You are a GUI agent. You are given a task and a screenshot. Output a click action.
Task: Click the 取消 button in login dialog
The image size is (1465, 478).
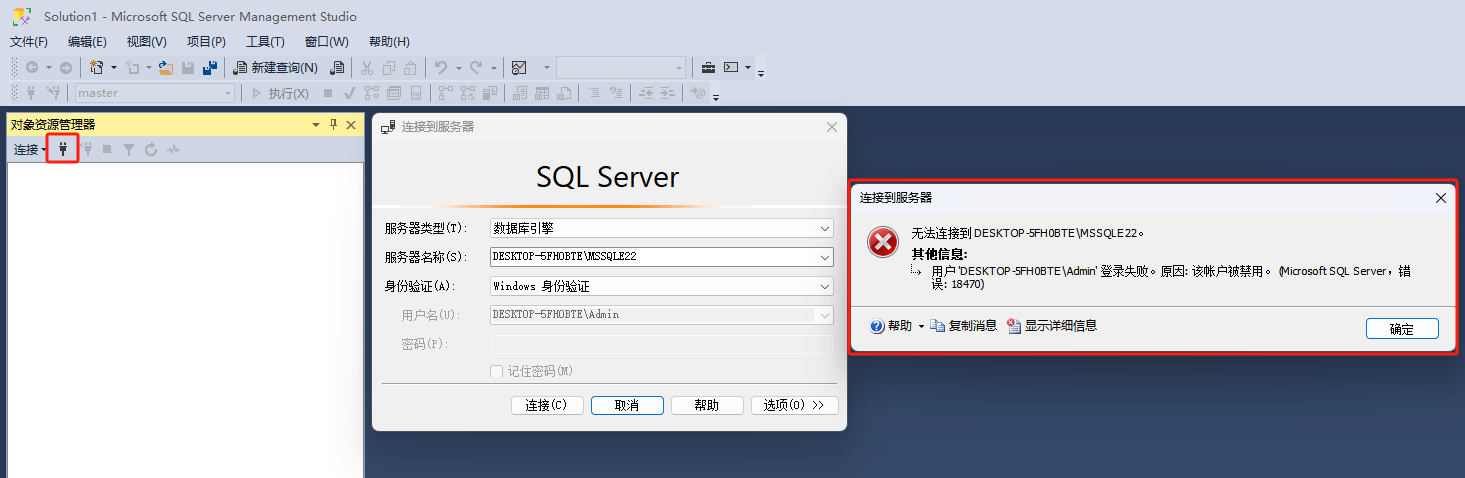tap(627, 405)
